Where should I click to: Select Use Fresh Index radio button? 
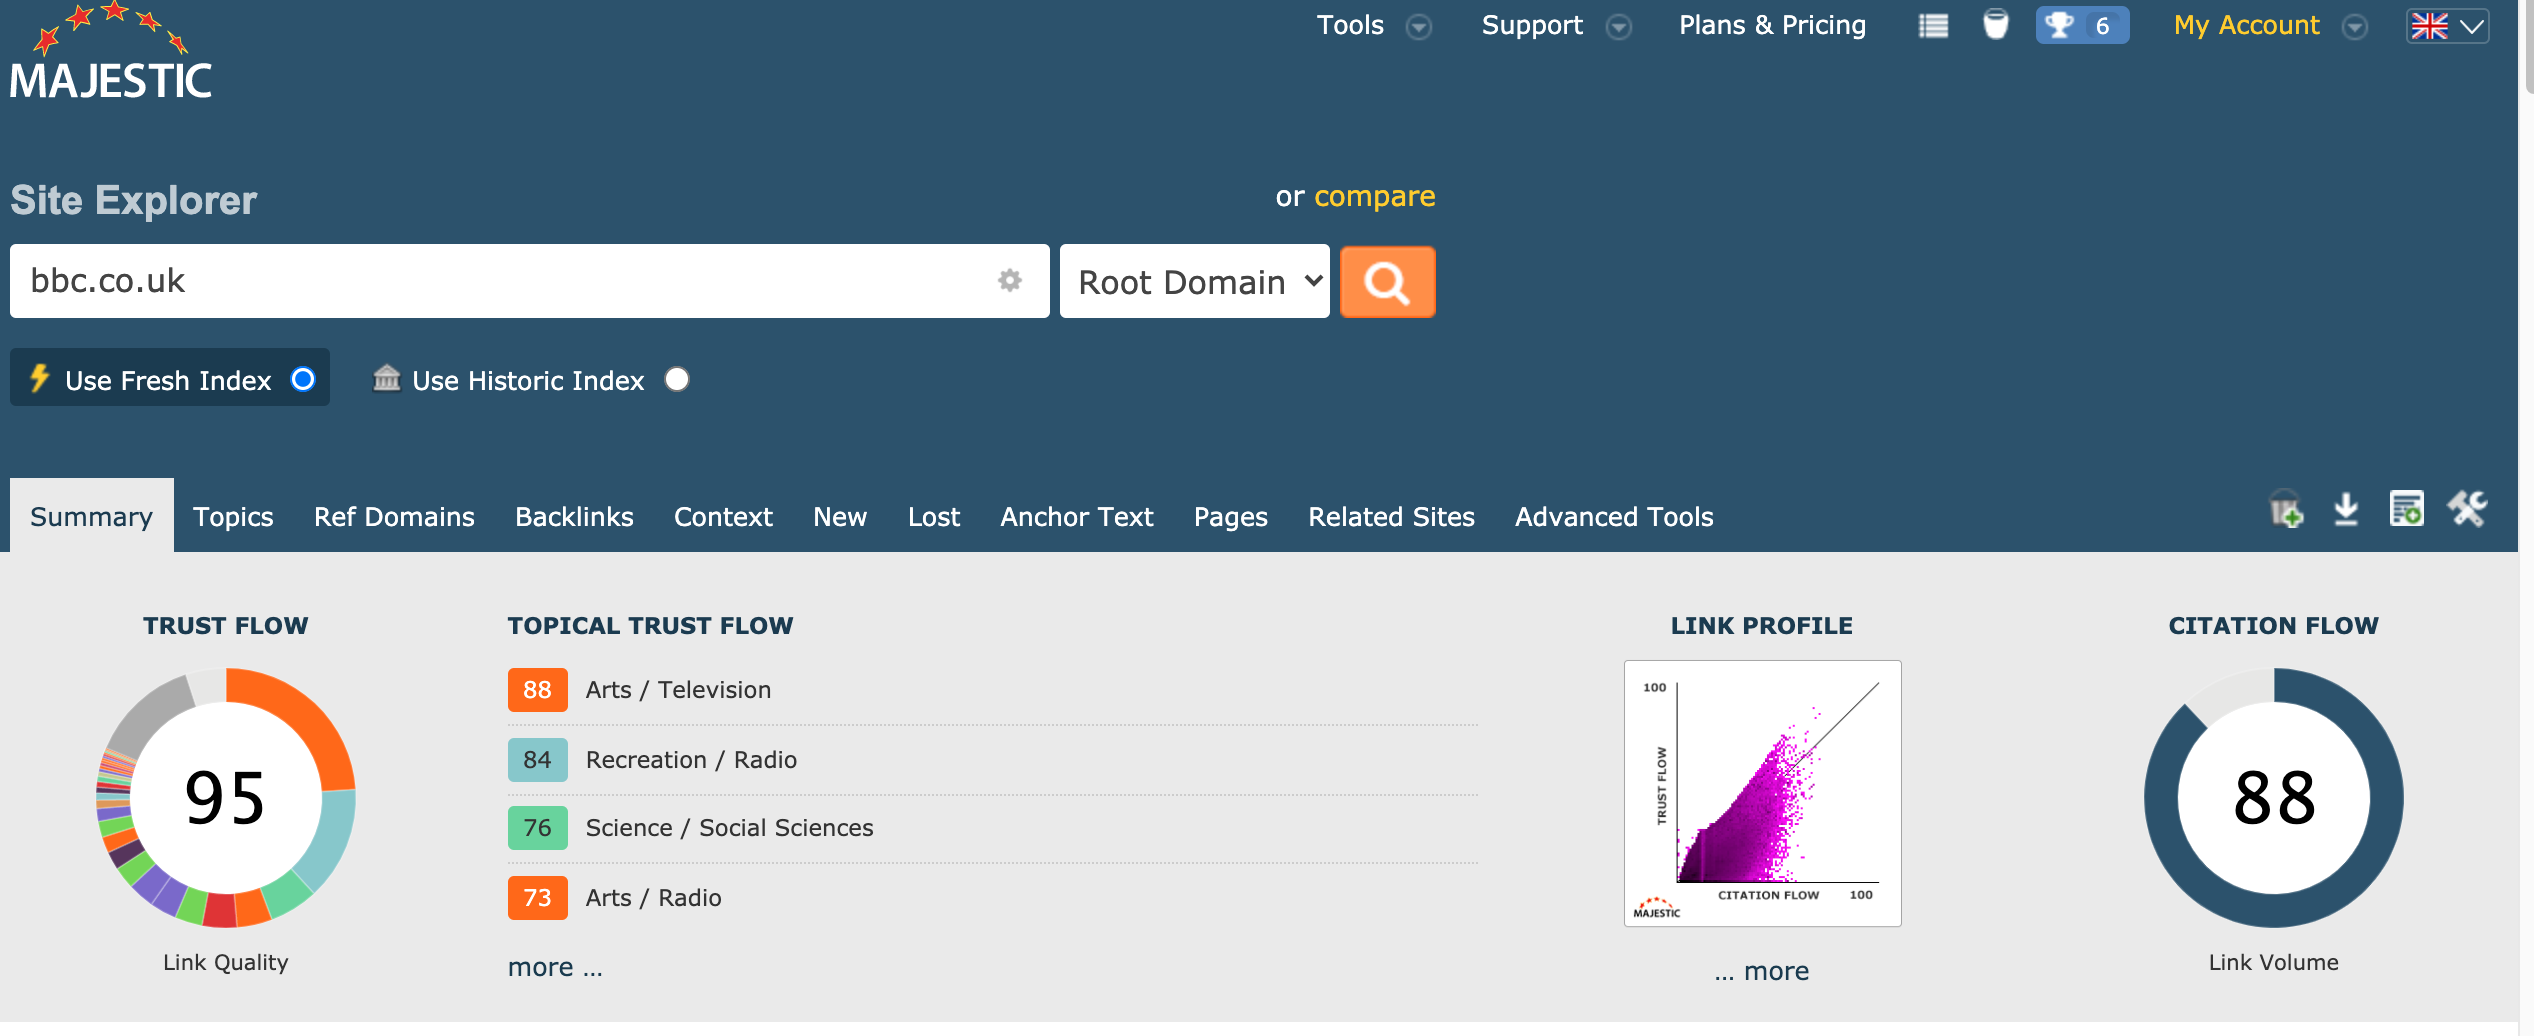point(303,379)
